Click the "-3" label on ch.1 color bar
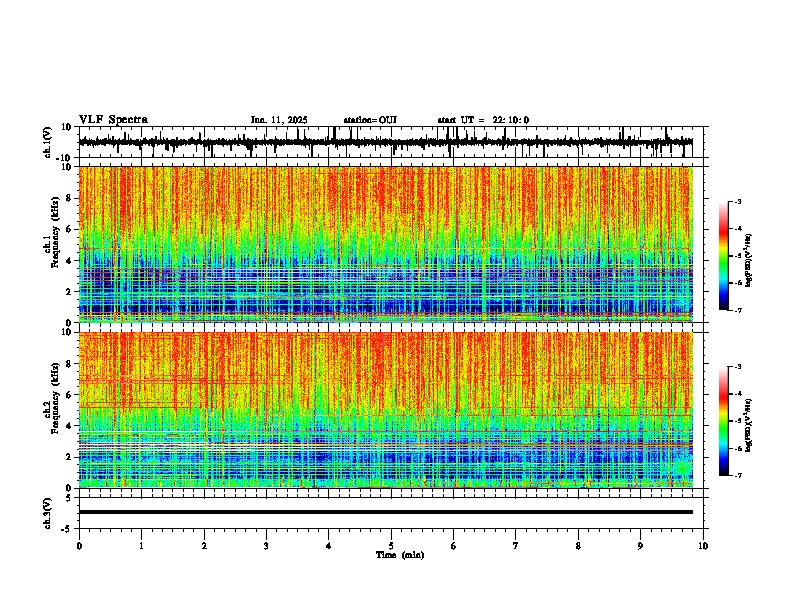This screenshot has width=792, height=612. click(x=737, y=202)
